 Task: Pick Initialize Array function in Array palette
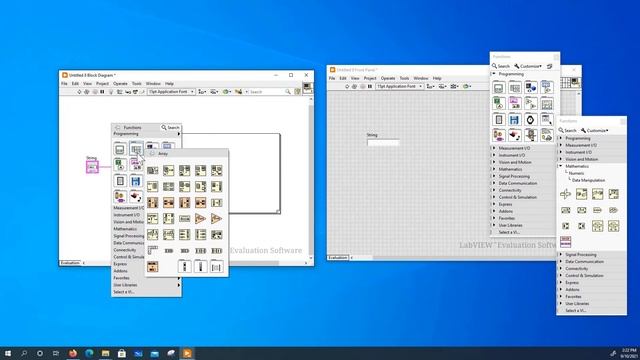coord(153,187)
